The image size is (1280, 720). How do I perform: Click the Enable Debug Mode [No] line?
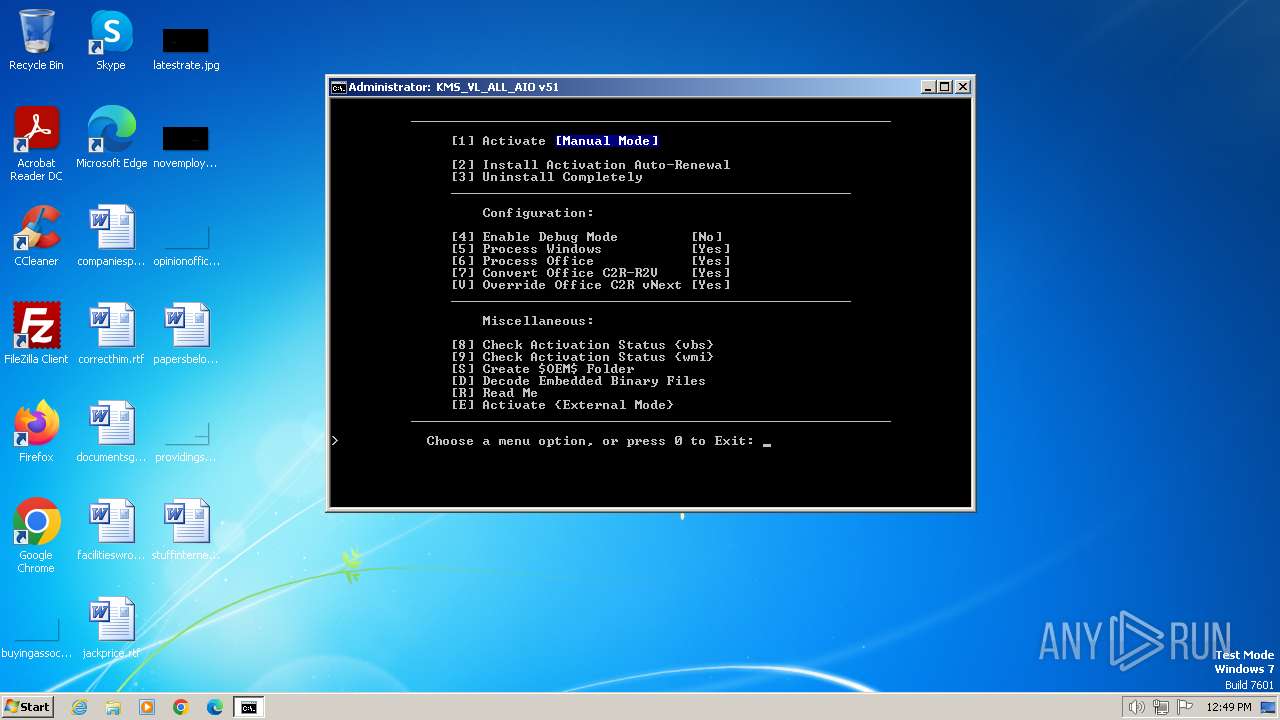(587, 237)
